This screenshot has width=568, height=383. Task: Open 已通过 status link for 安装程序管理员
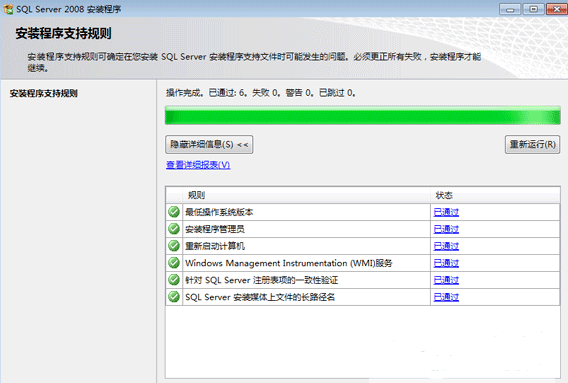pyautogui.click(x=446, y=229)
